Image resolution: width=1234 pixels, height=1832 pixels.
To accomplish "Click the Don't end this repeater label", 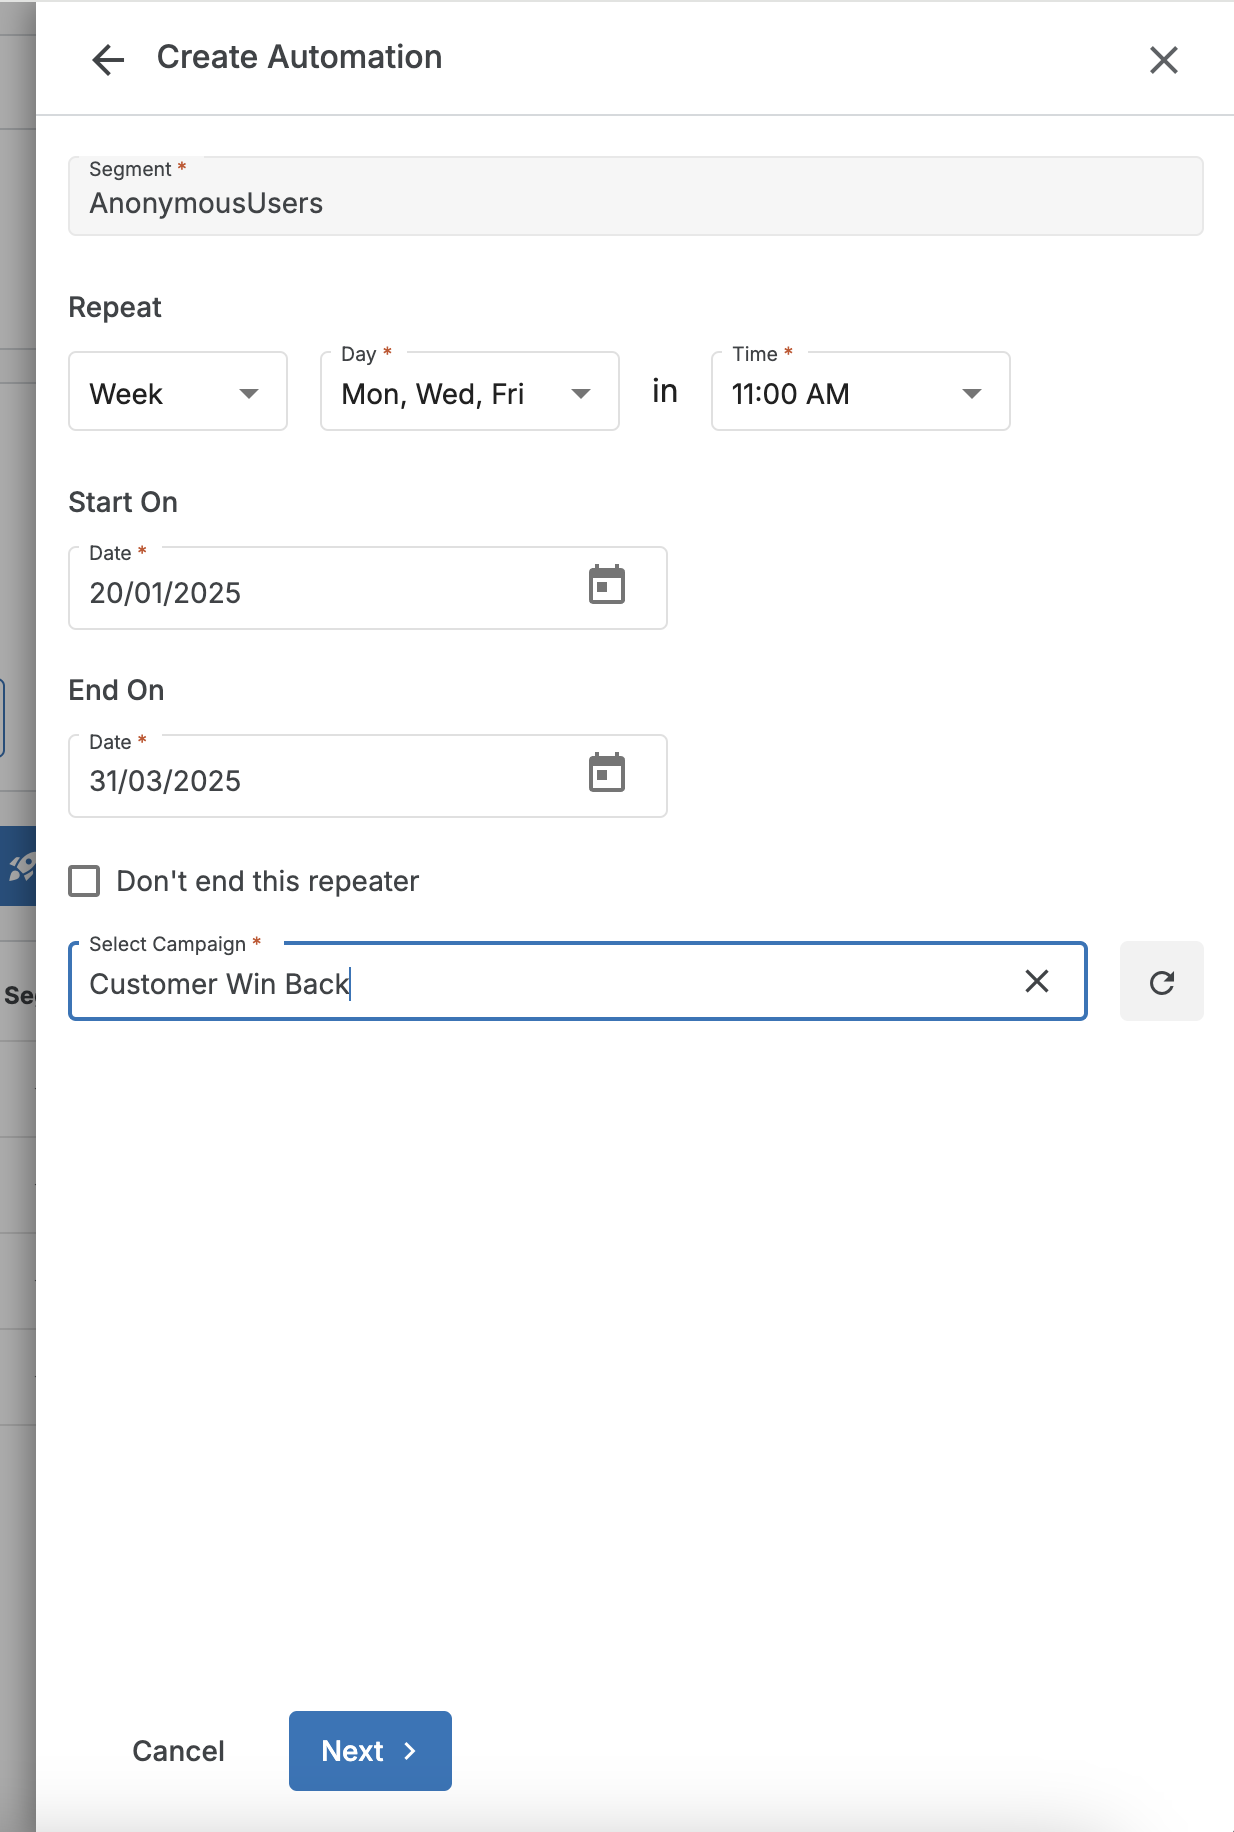I will 267,881.
